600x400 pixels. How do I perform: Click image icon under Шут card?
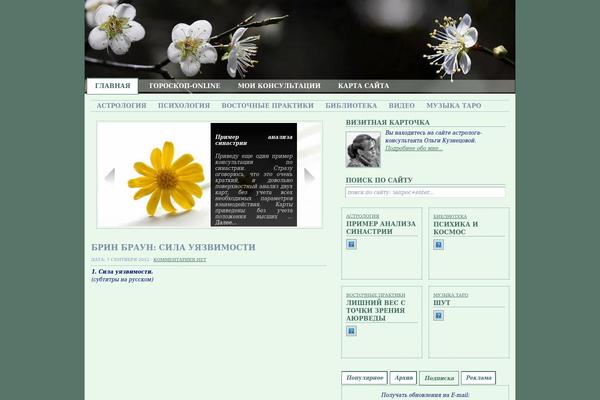(438, 315)
